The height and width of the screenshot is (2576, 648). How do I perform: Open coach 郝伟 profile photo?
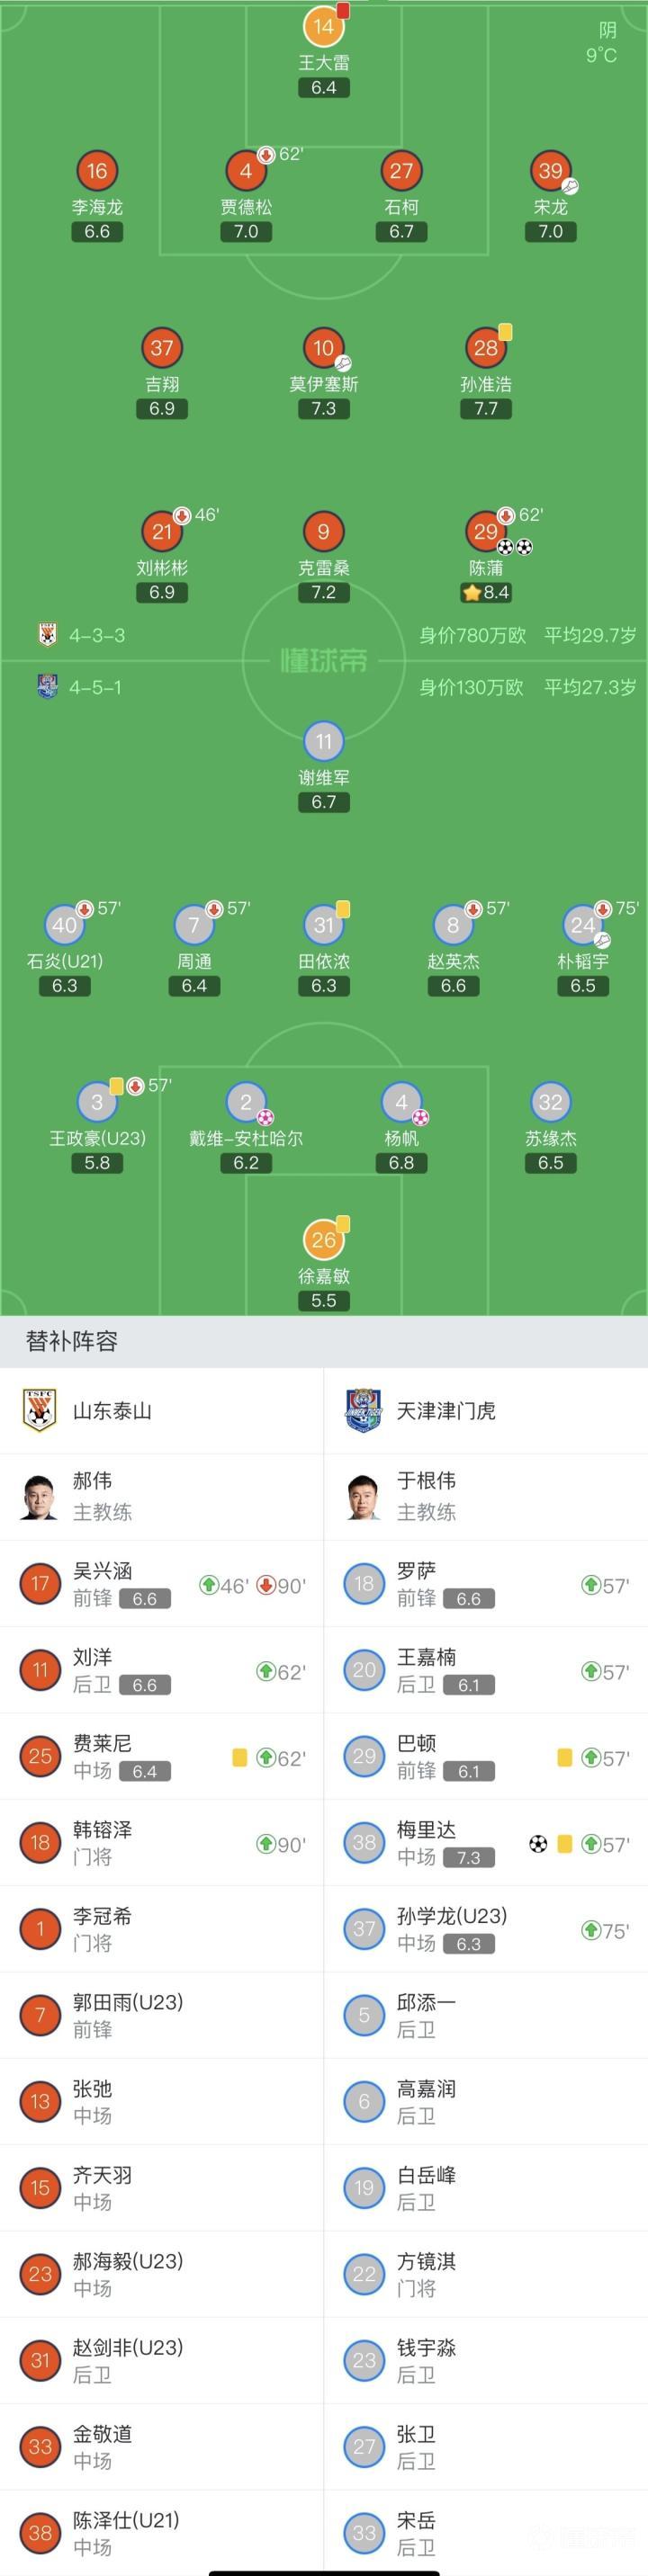pyautogui.click(x=40, y=1496)
